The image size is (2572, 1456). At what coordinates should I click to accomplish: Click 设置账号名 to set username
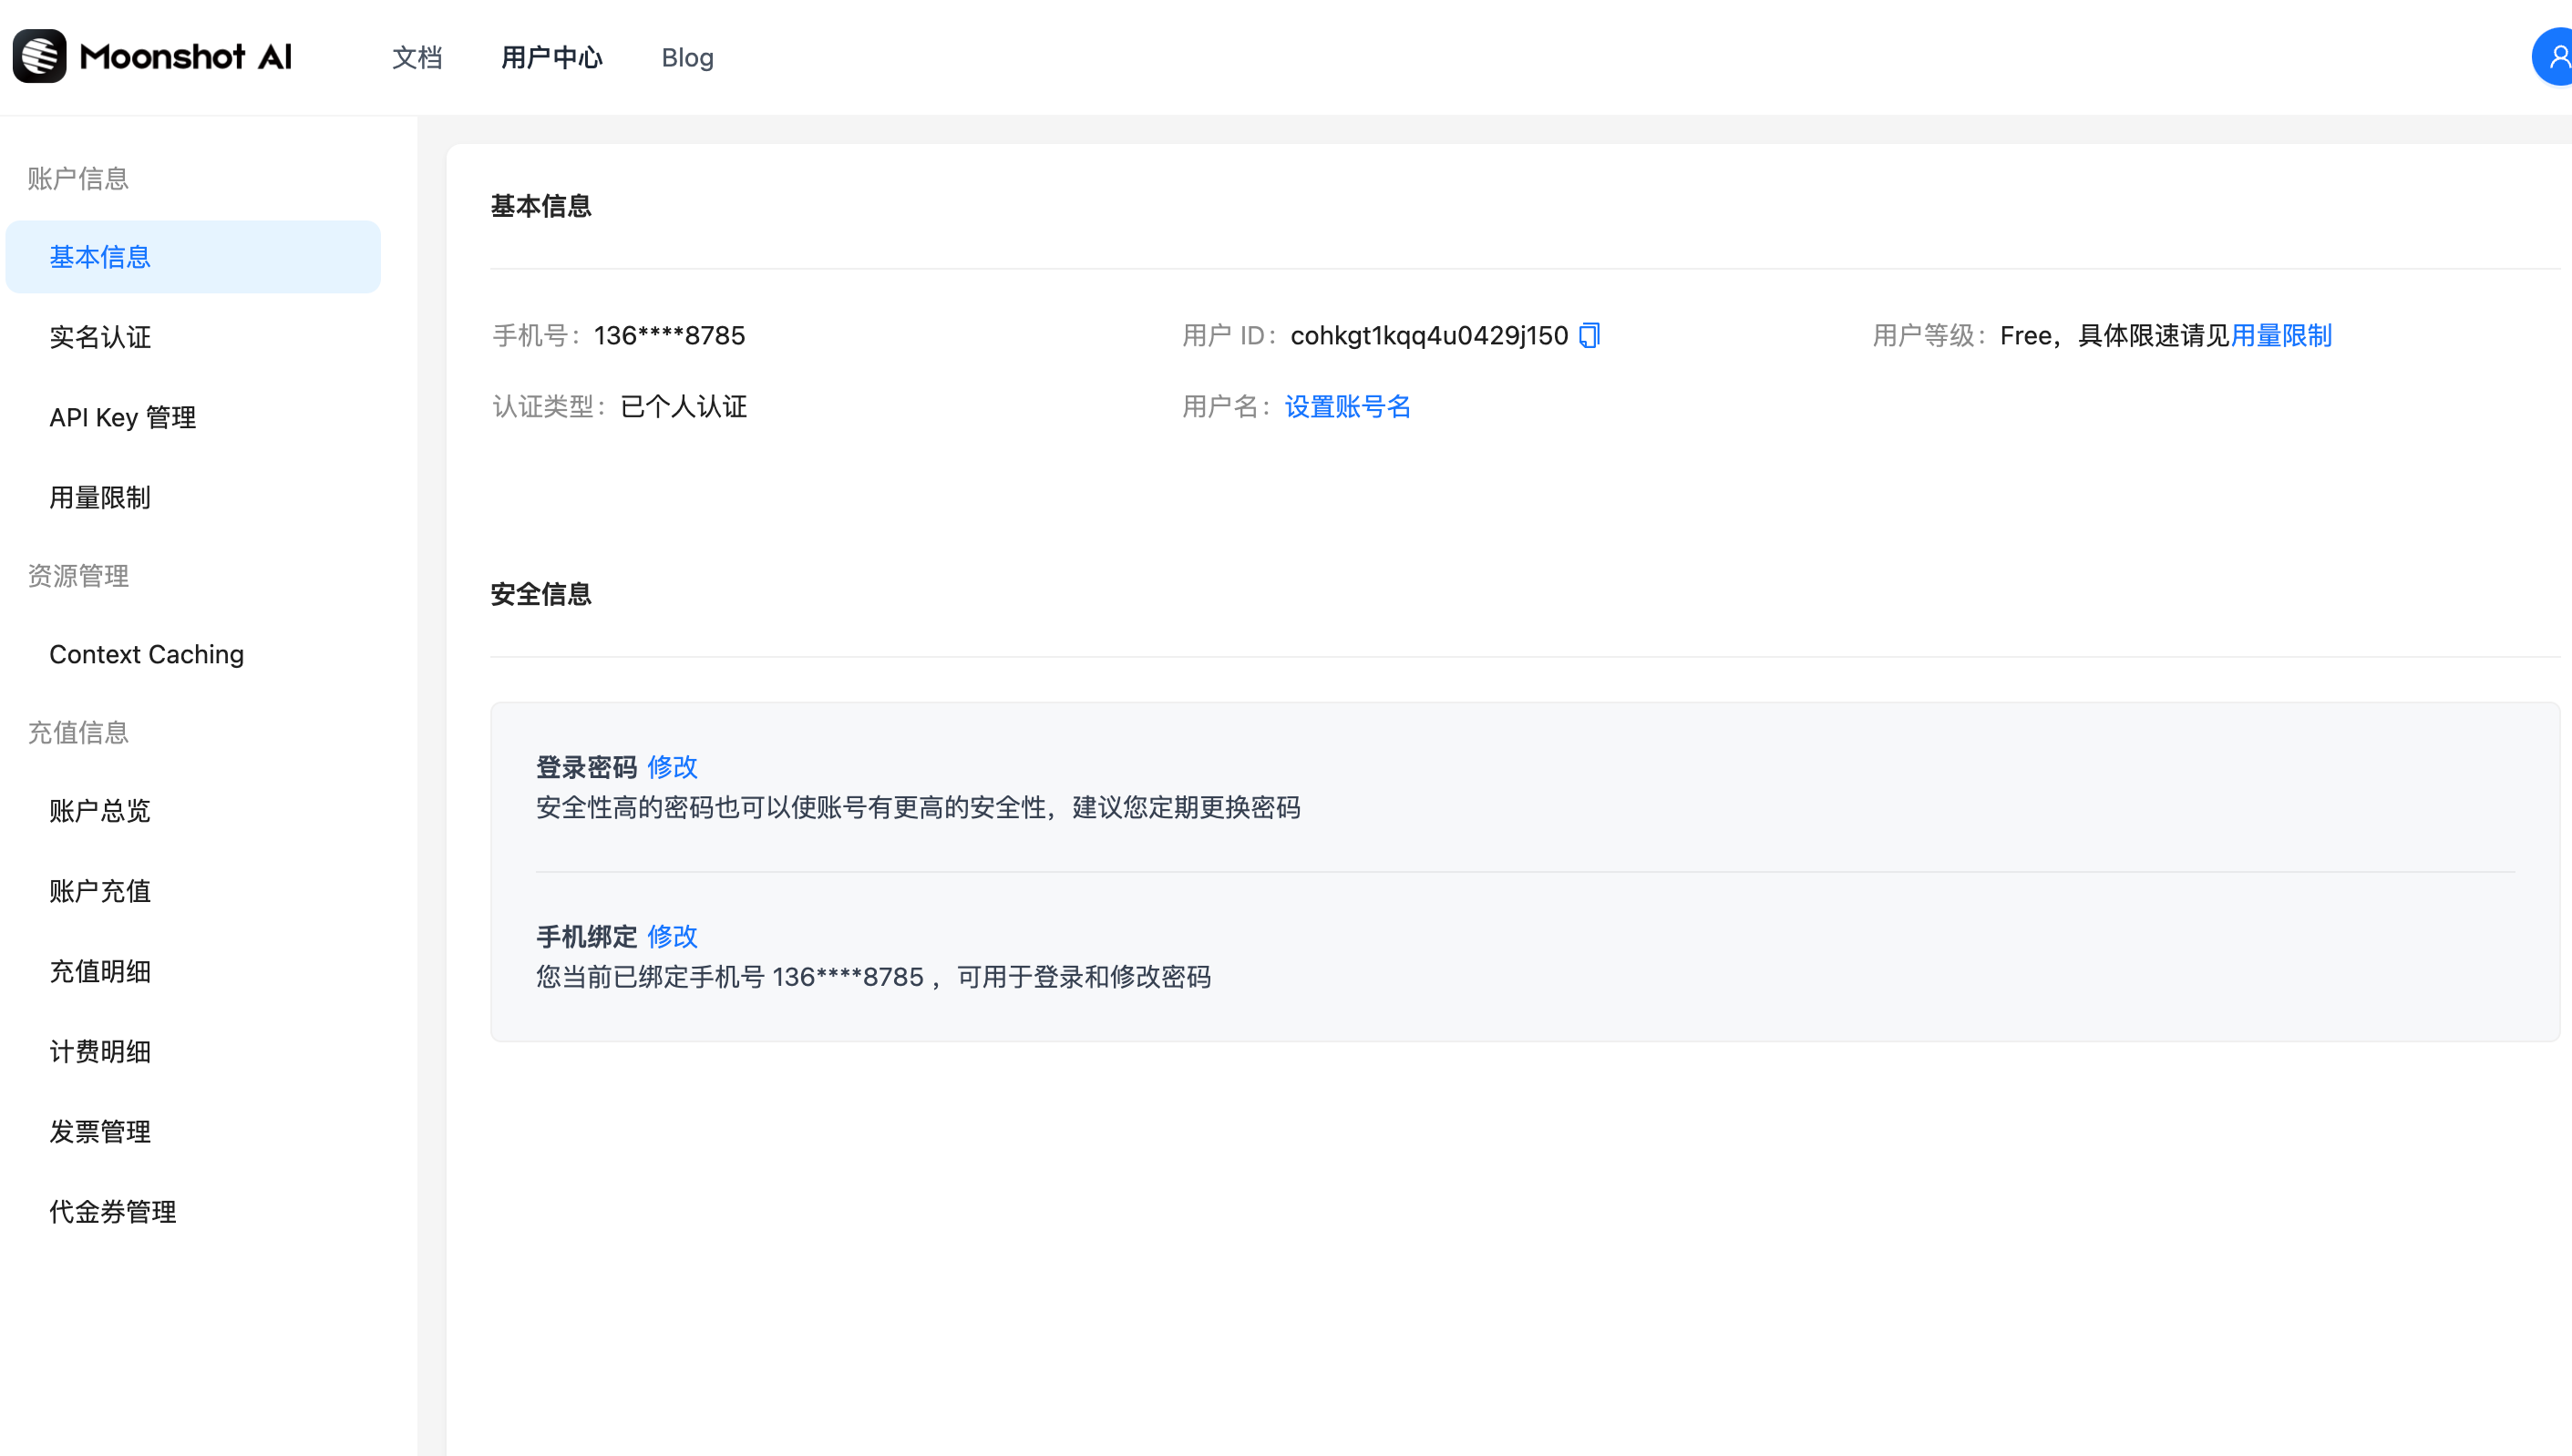(1347, 407)
